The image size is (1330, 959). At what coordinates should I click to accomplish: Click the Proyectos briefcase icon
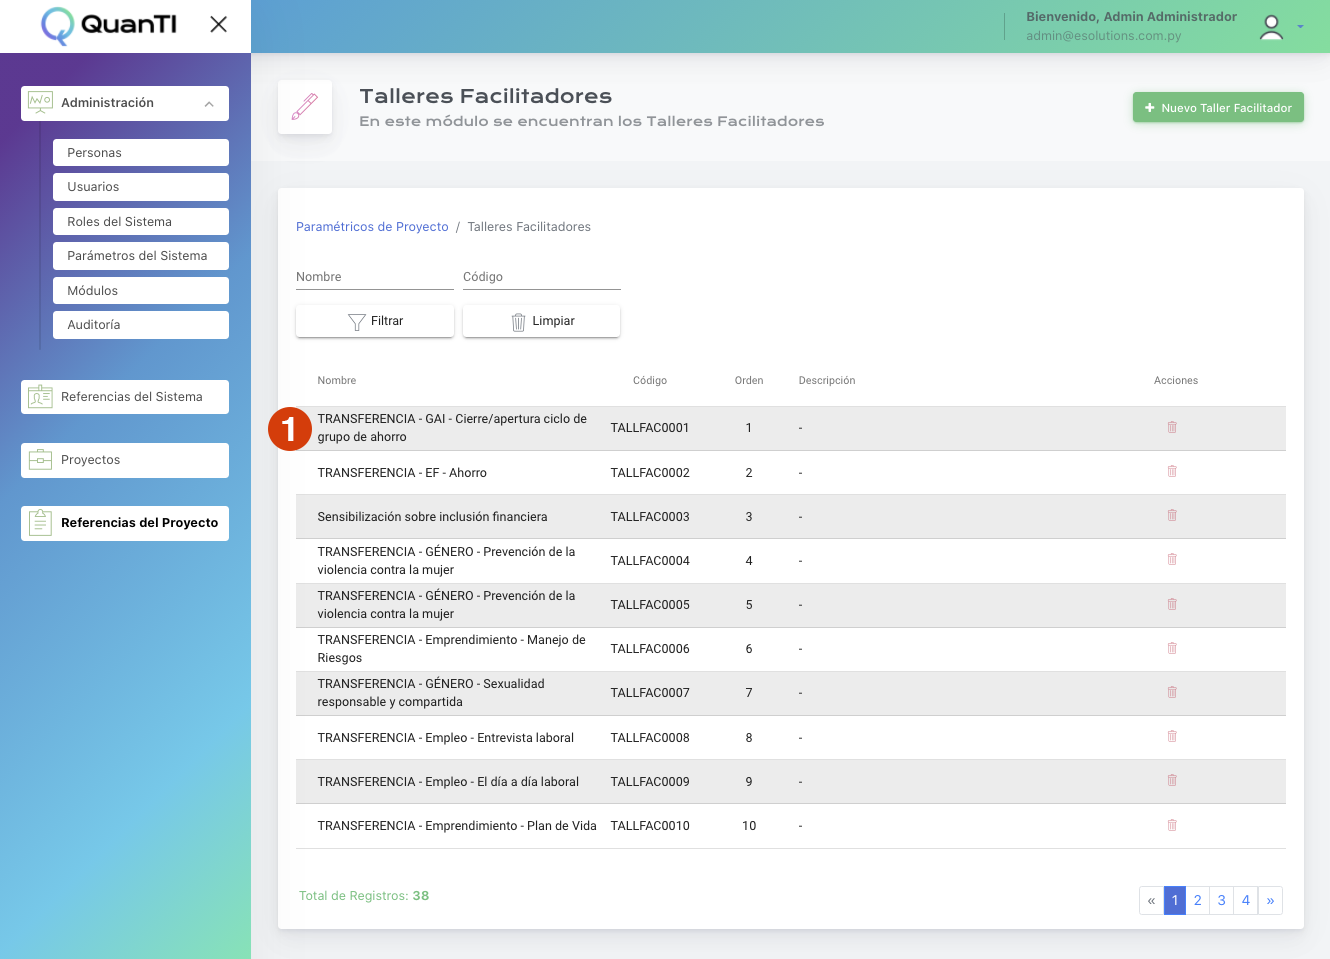(x=40, y=460)
